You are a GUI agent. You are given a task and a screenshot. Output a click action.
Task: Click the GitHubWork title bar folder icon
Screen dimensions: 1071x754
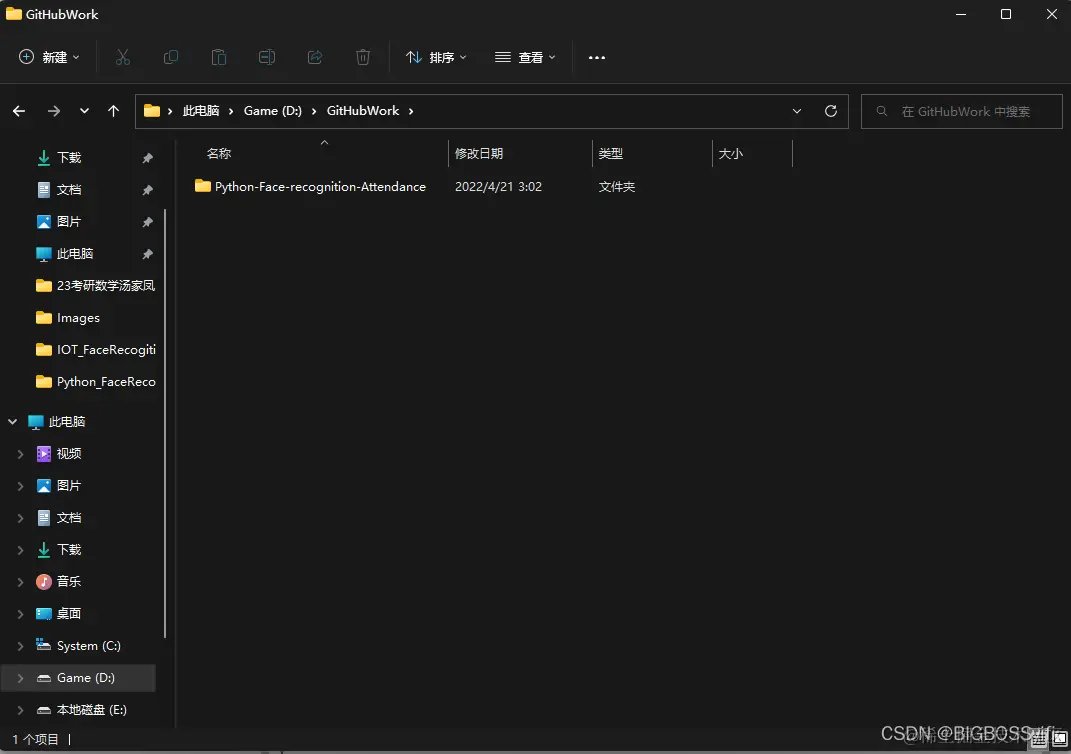point(14,14)
